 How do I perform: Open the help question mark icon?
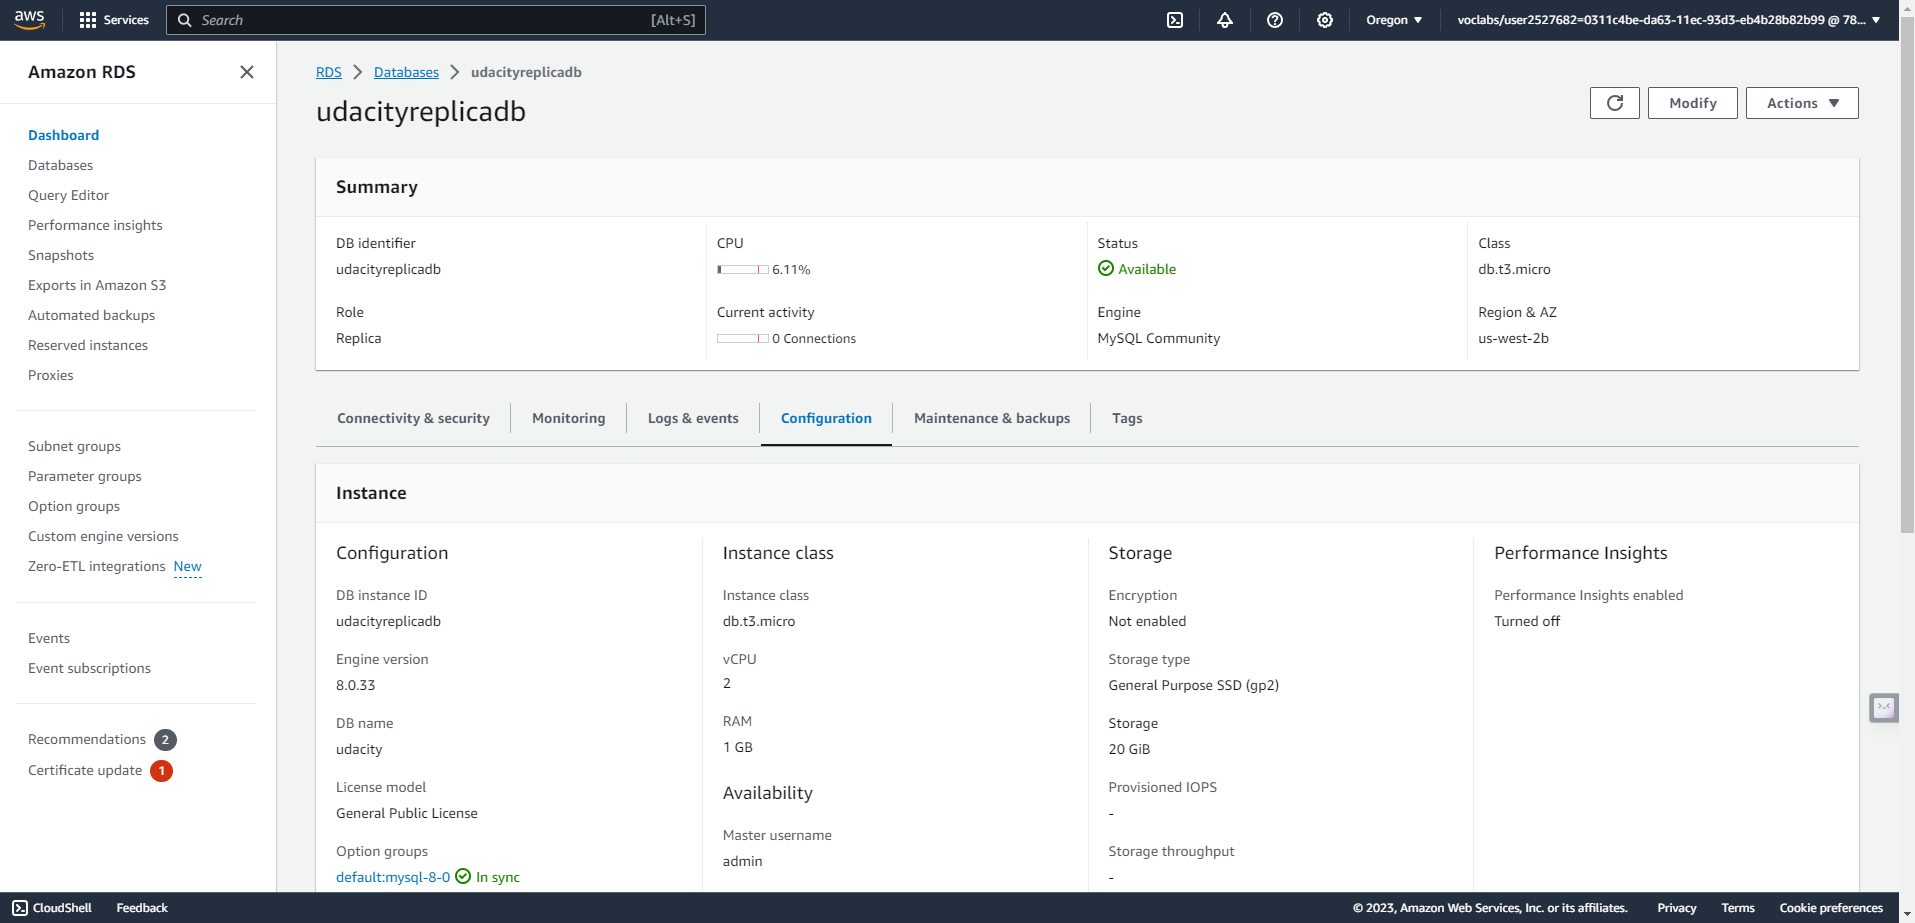coord(1275,20)
